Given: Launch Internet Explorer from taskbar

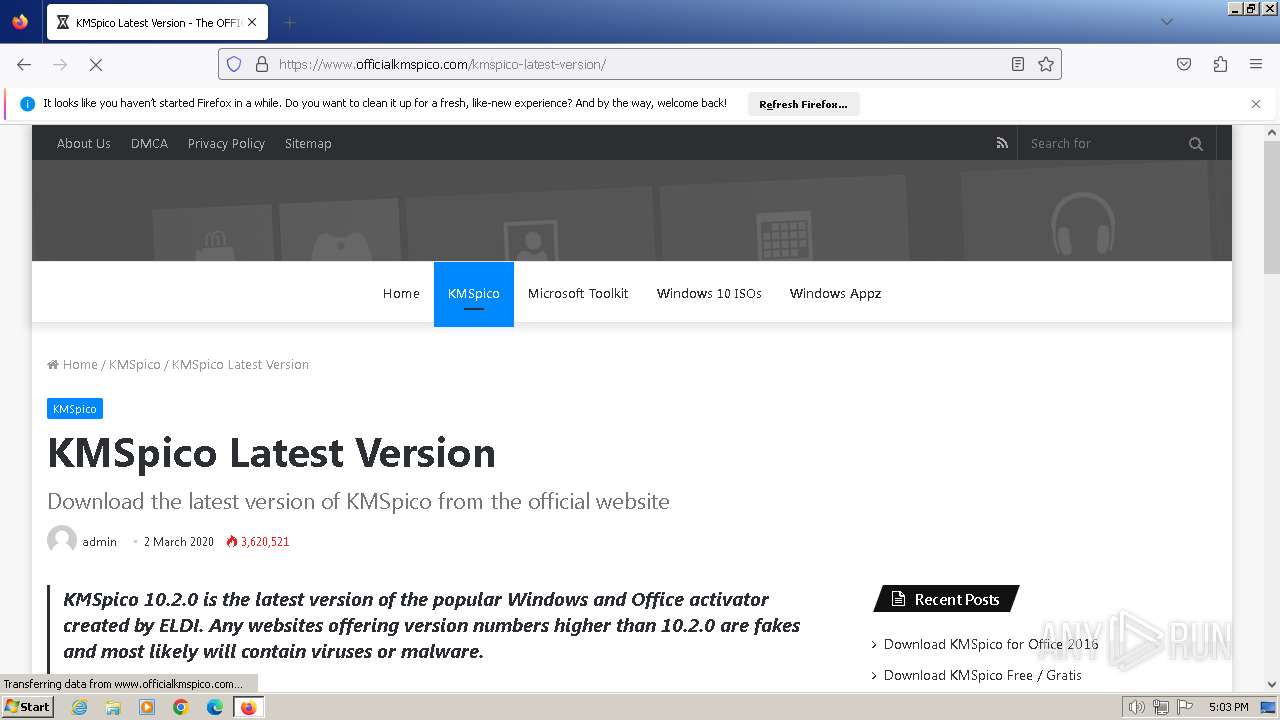Looking at the screenshot, I should tap(79, 707).
